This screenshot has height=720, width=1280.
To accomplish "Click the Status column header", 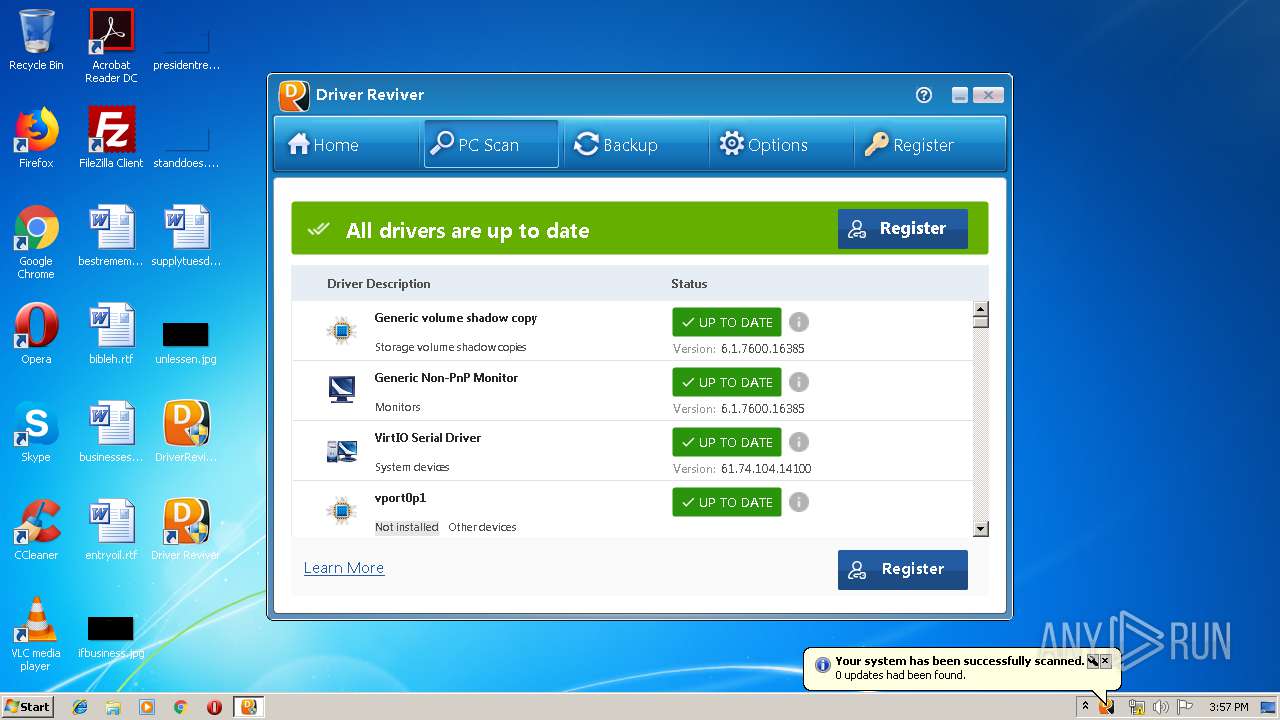I will [689, 284].
